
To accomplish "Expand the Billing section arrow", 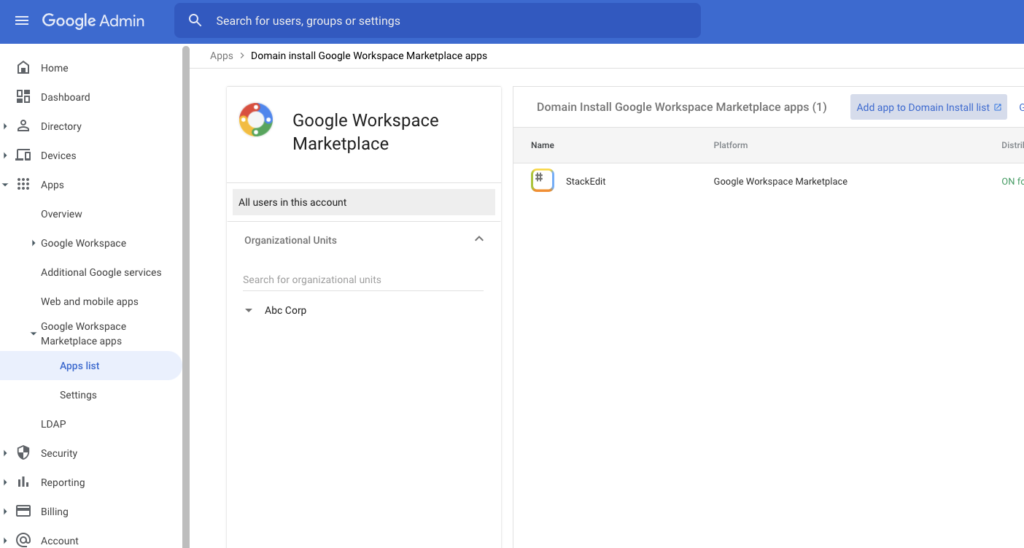I will (x=5, y=511).
